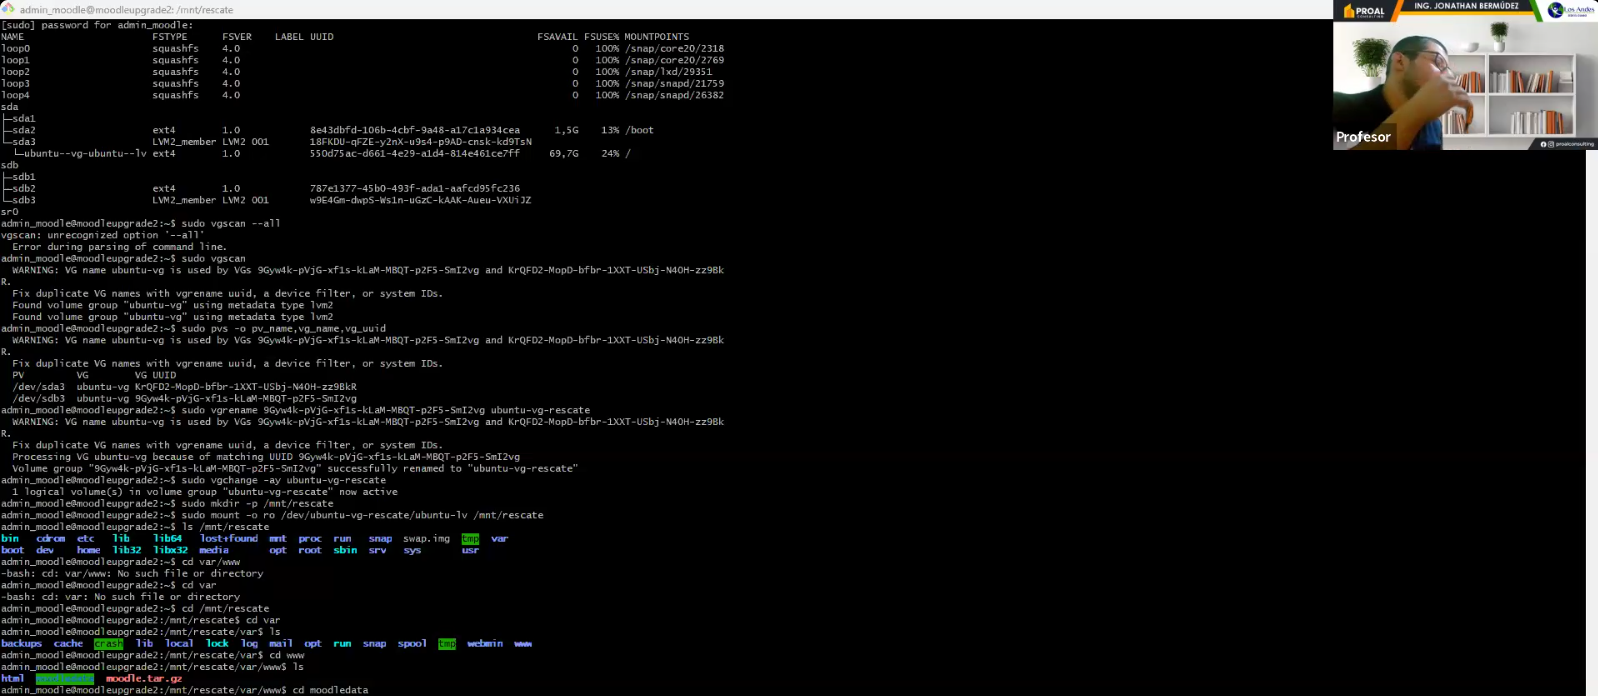Click '-bash: cd: var/www: No such file' error
This screenshot has width=1598, height=696.
click(132, 573)
